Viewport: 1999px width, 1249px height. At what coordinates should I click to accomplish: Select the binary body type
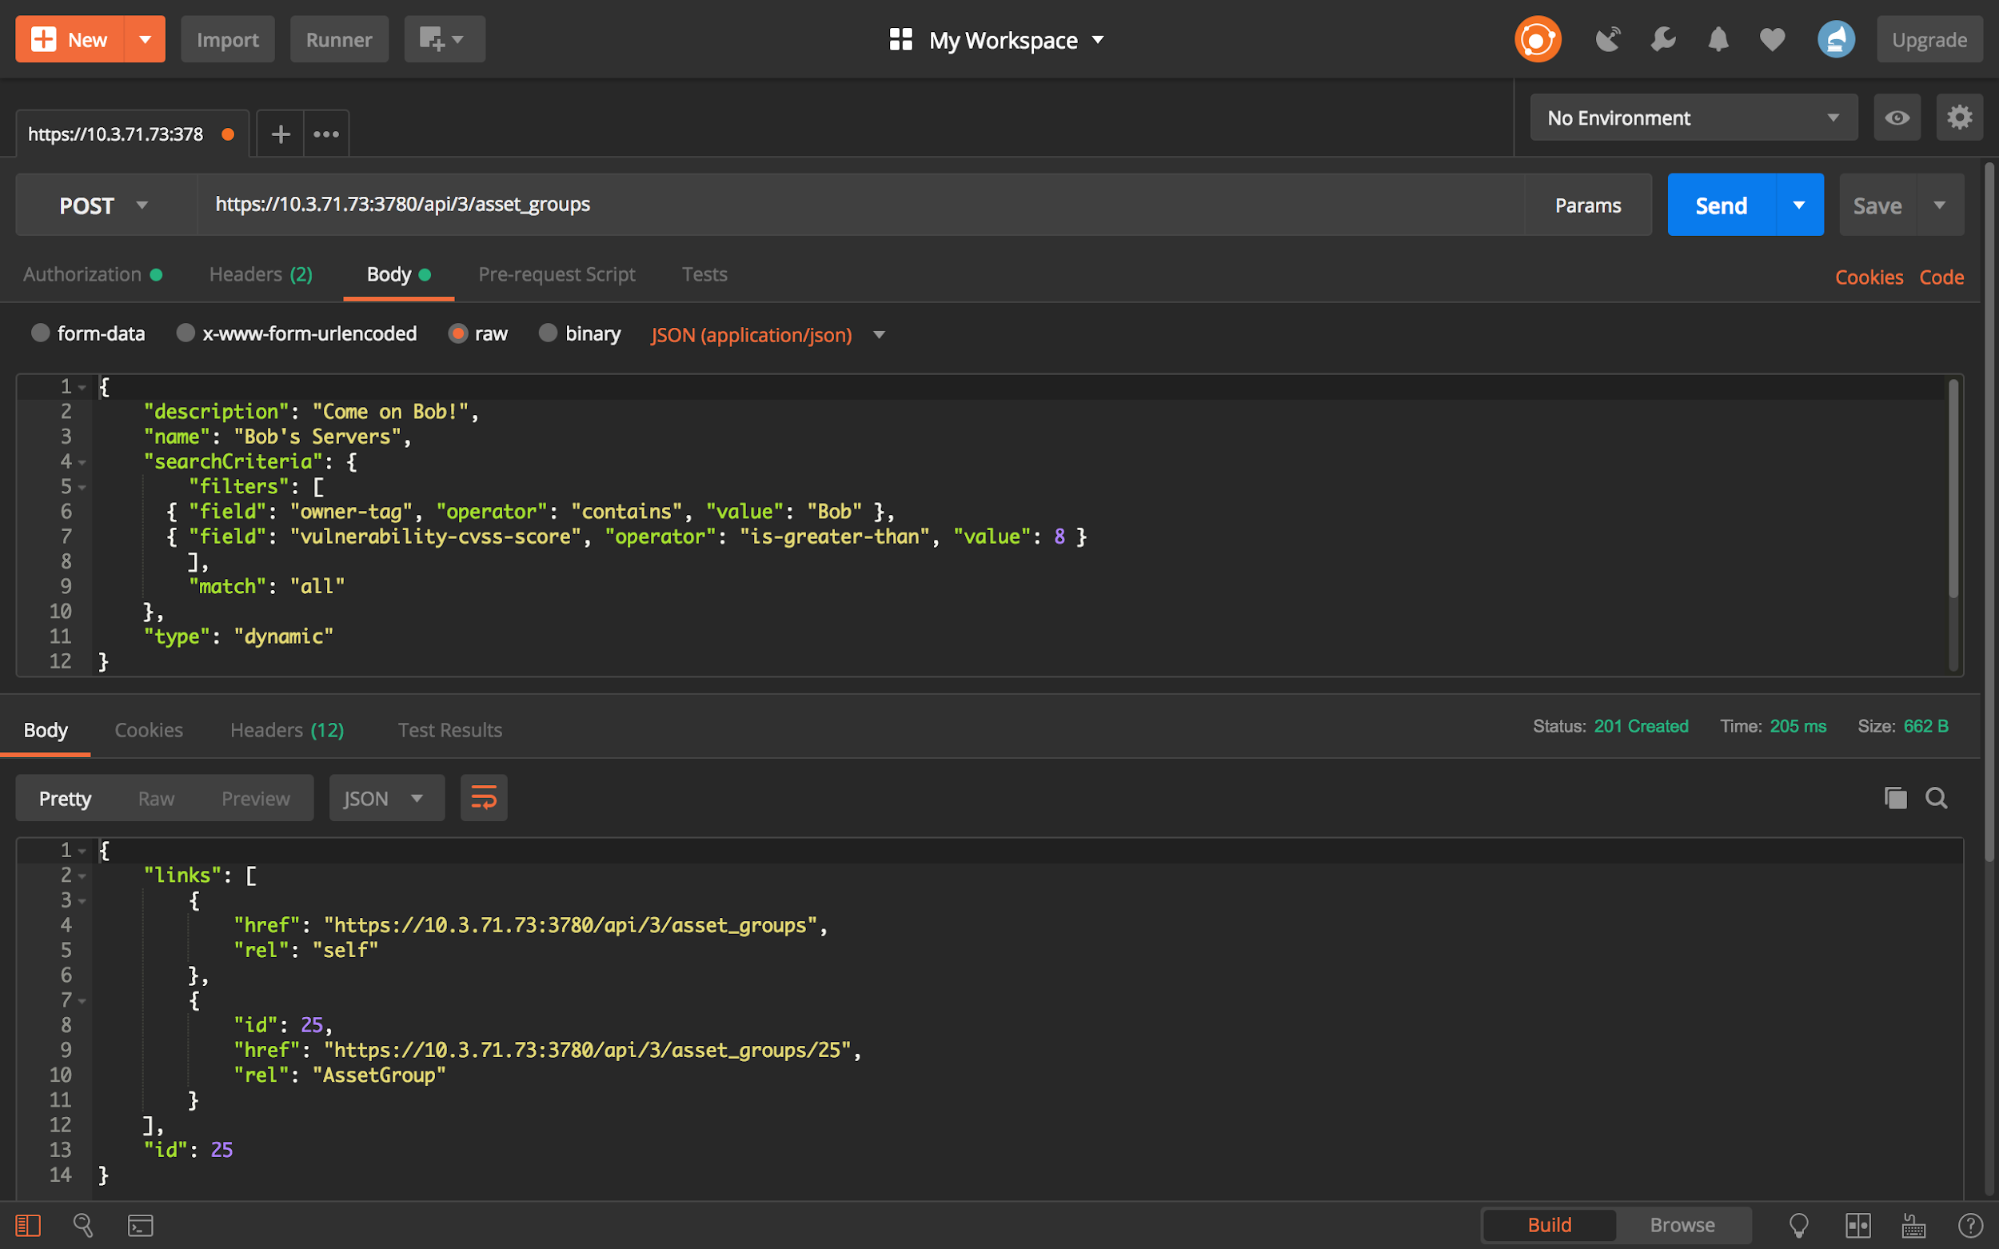[x=548, y=333]
